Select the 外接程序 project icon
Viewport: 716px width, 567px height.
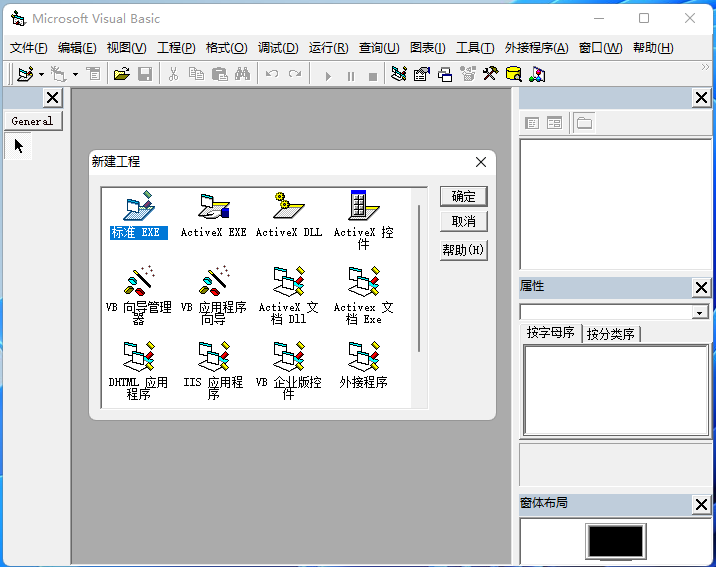tap(363, 365)
